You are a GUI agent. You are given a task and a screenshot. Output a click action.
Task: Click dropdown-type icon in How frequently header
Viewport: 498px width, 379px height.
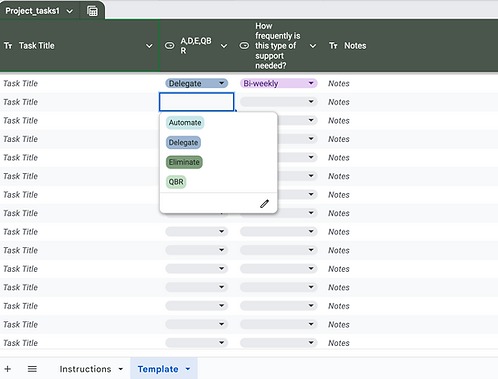(244, 46)
